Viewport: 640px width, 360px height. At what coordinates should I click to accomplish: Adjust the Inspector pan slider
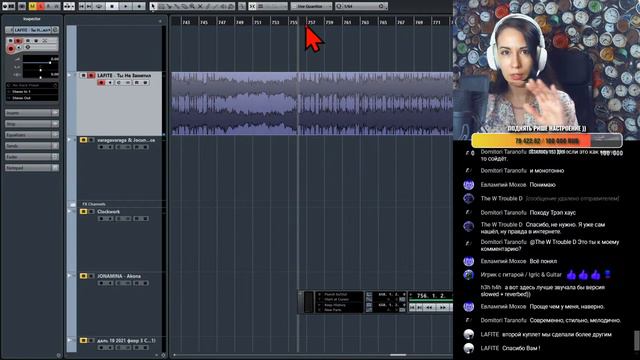[40, 70]
